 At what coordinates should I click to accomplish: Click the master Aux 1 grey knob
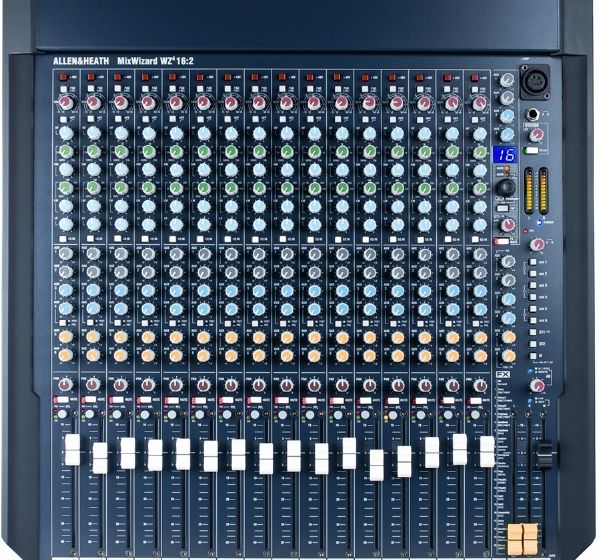point(508,261)
